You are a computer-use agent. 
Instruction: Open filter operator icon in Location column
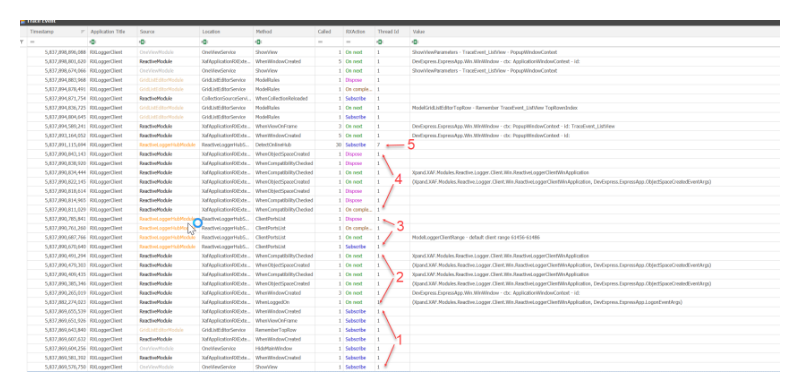click(205, 42)
